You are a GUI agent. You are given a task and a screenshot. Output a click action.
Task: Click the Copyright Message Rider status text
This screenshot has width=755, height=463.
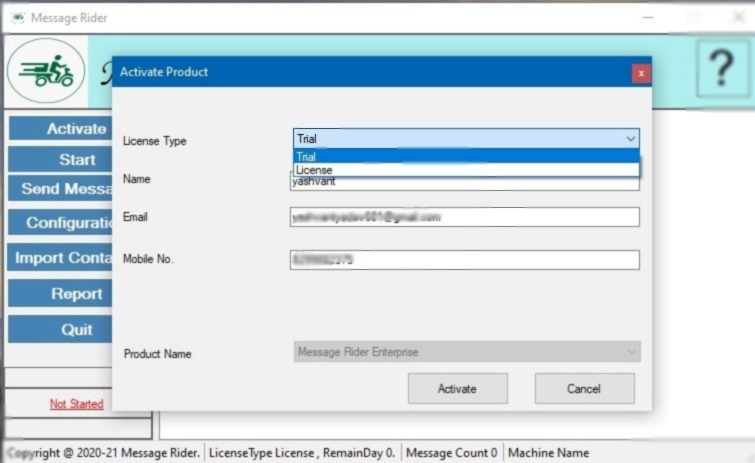[x=104, y=453]
